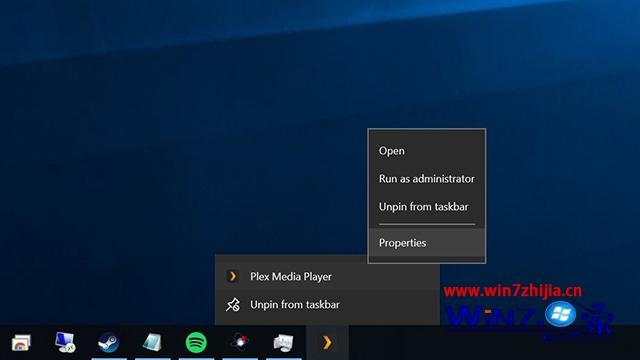This screenshot has height=360, width=640.
Task: Open Steam from the taskbar
Action: click(x=109, y=342)
